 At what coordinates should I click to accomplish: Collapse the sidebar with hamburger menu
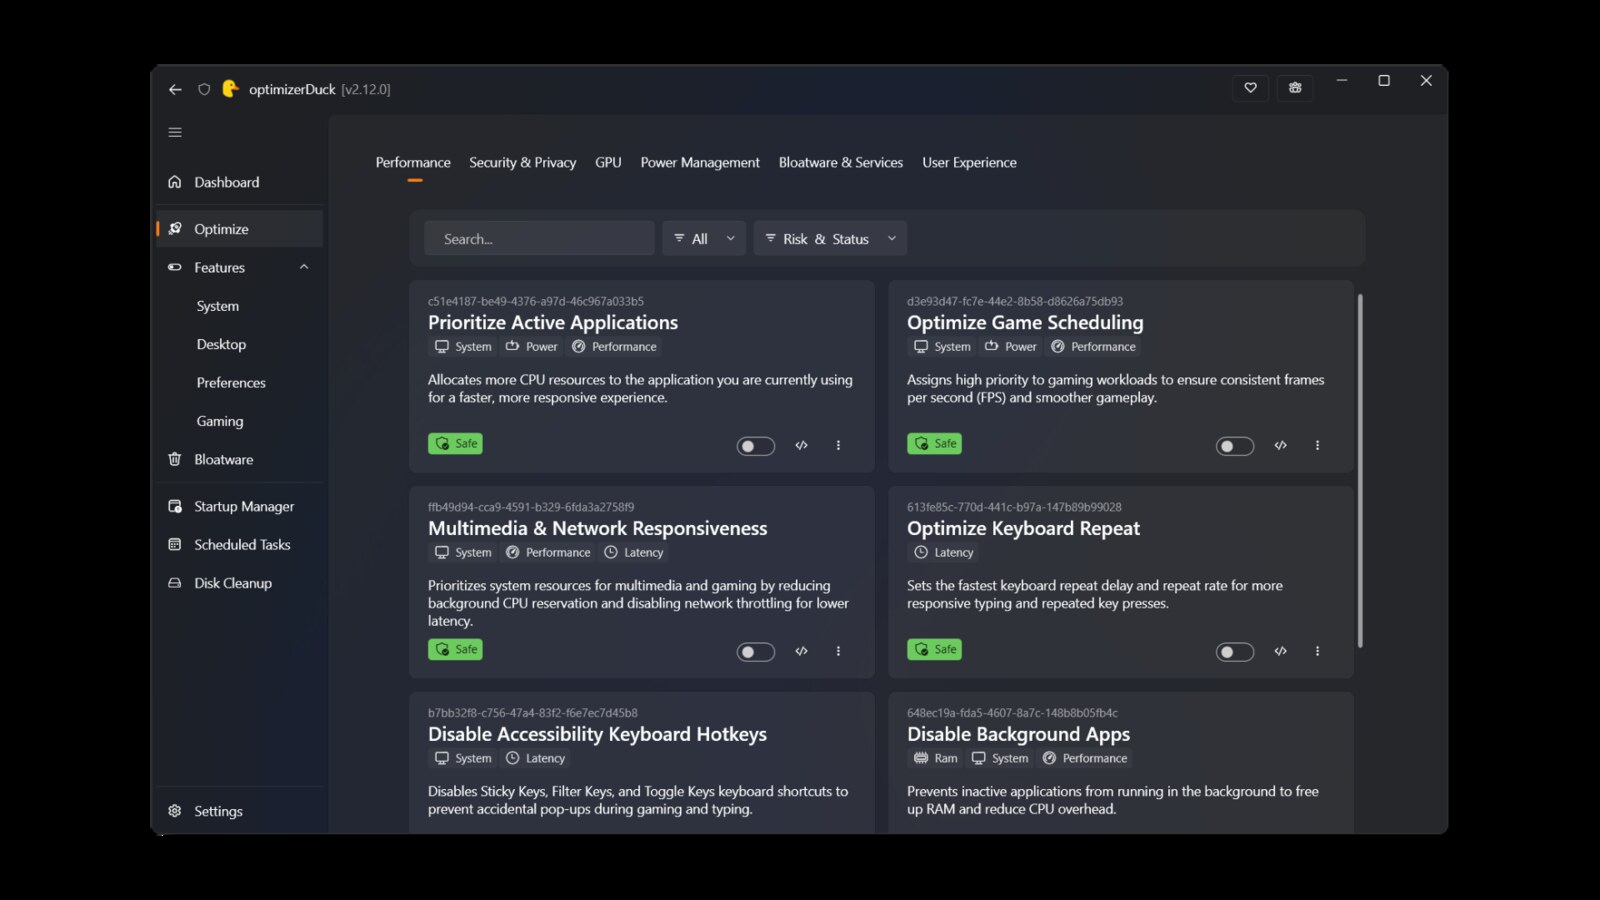coord(175,132)
